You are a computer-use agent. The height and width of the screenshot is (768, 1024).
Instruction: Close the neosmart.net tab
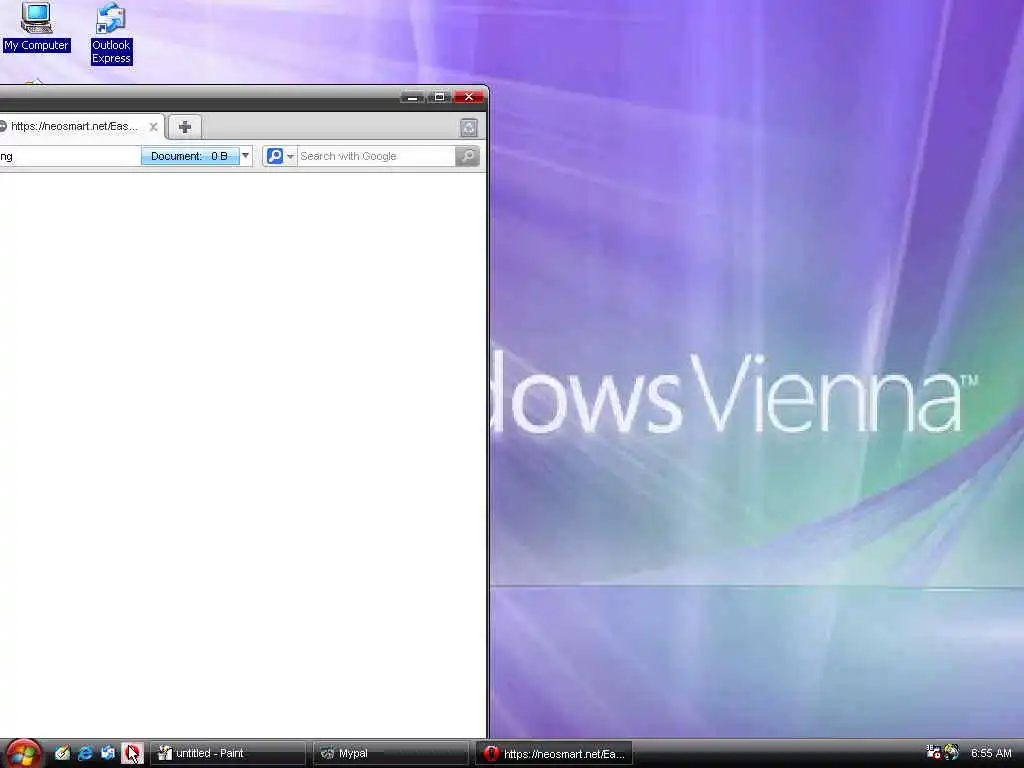pos(153,127)
